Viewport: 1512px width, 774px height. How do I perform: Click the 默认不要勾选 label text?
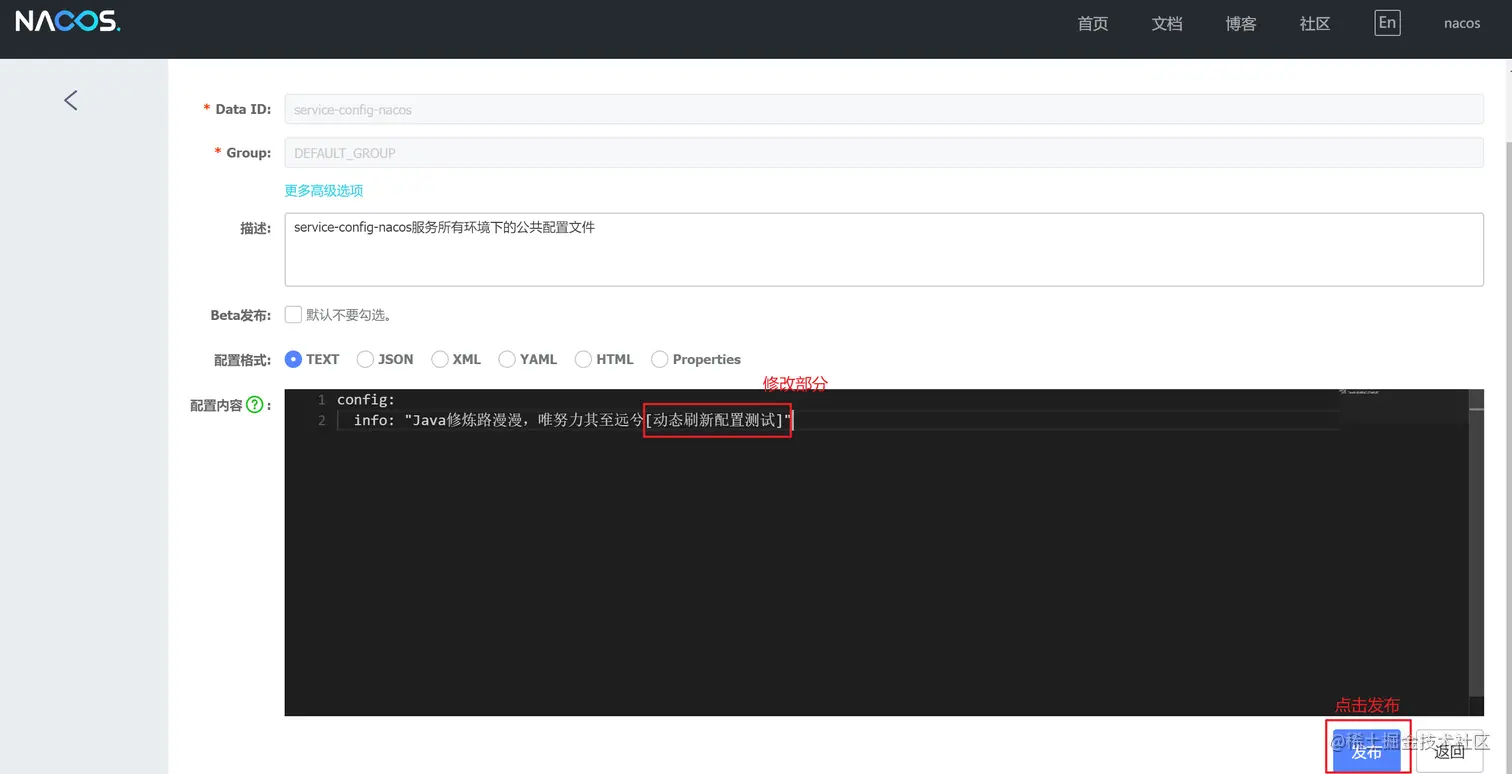click(x=348, y=315)
